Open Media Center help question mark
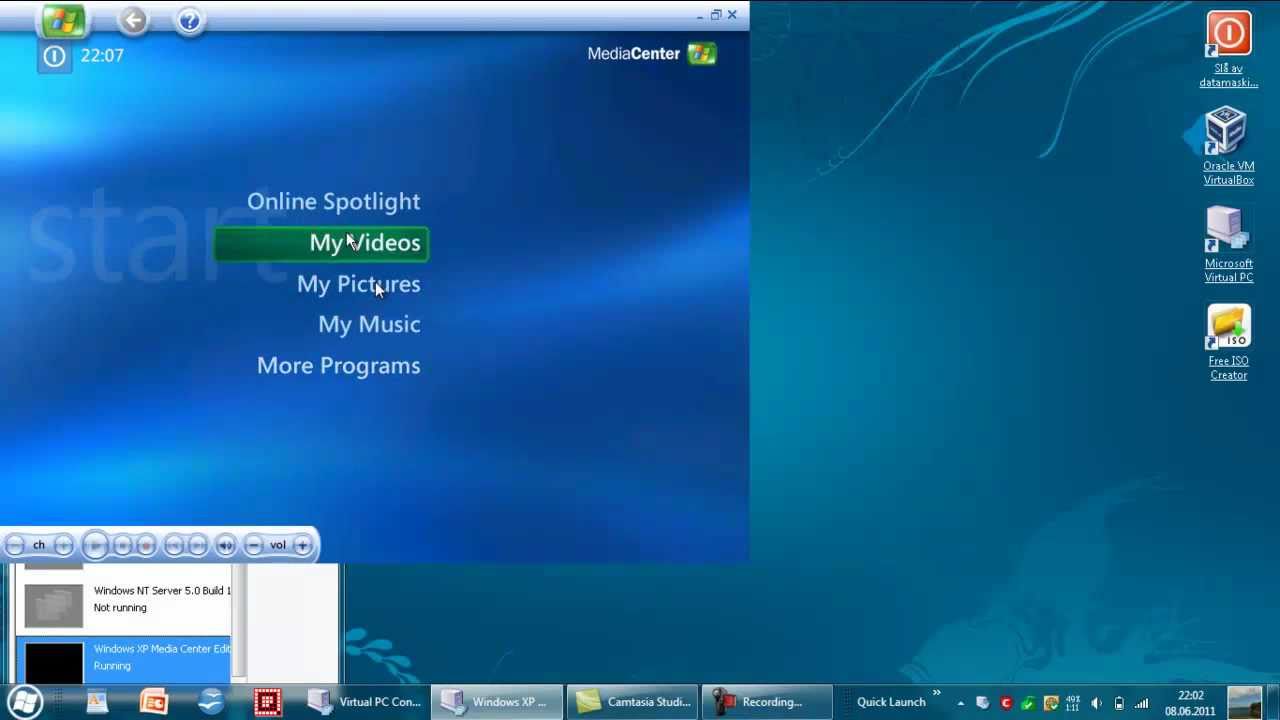 tap(189, 20)
